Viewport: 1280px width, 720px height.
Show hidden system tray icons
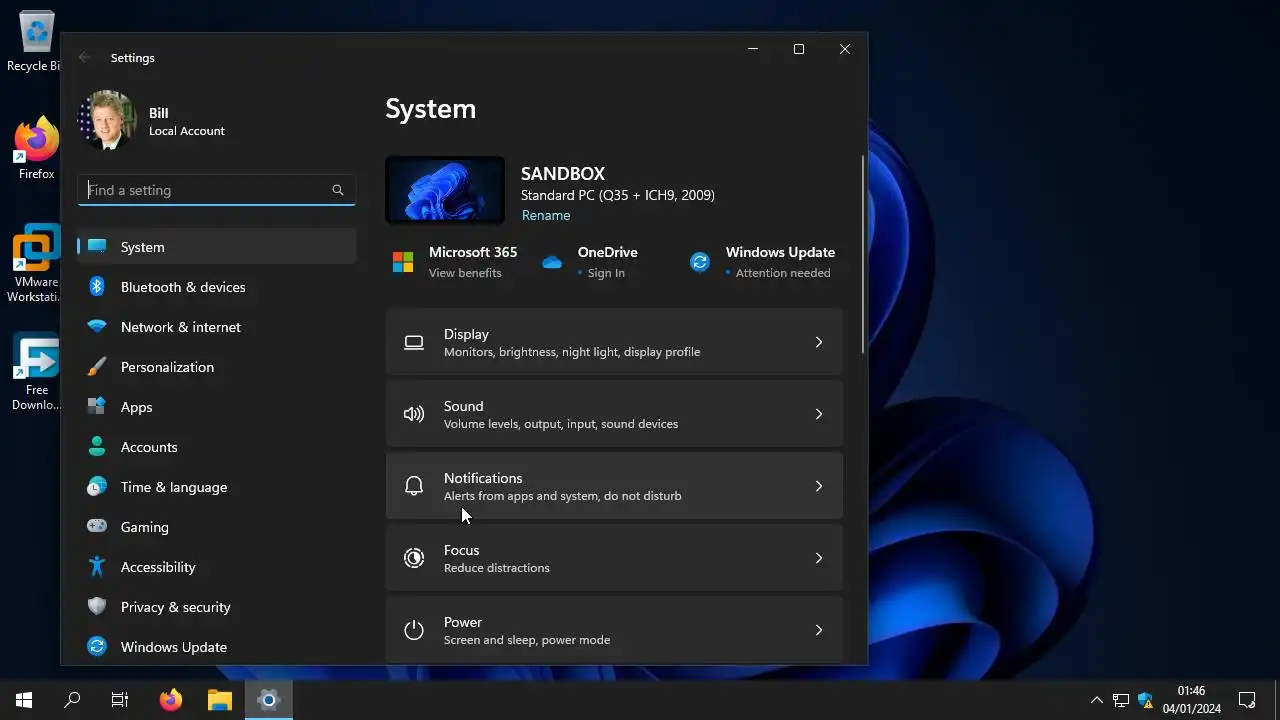(1096, 700)
